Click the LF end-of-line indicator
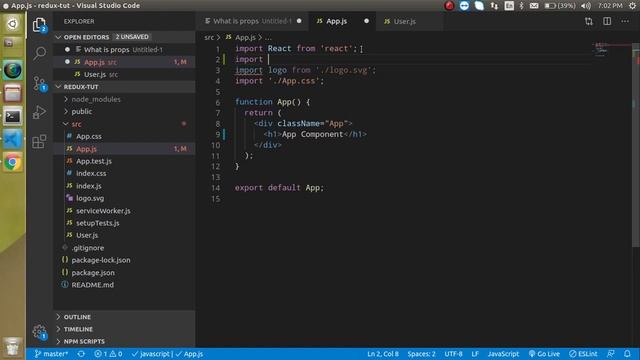Image resolution: width=640 pixels, height=360 pixels. coord(475,354)
